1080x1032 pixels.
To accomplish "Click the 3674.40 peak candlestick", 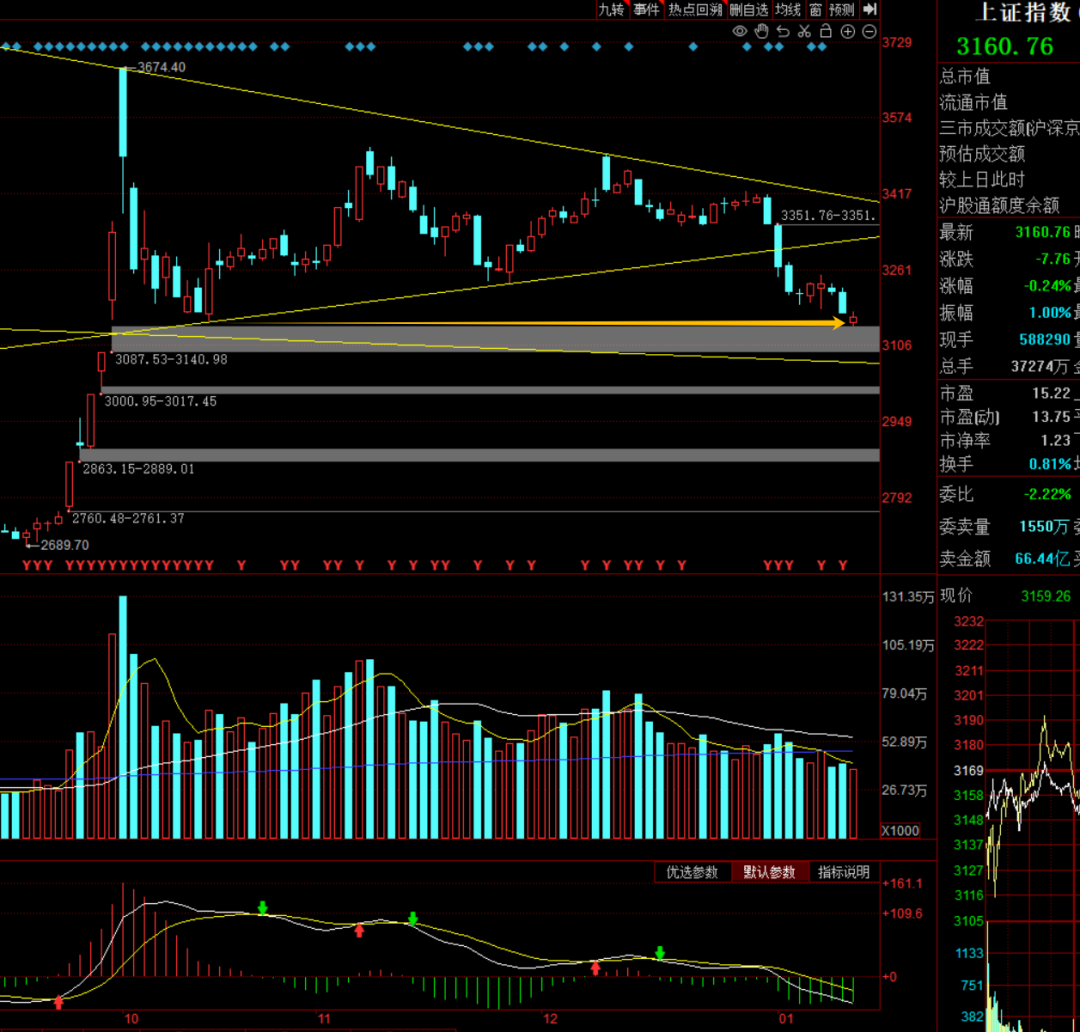I will 123,111.
